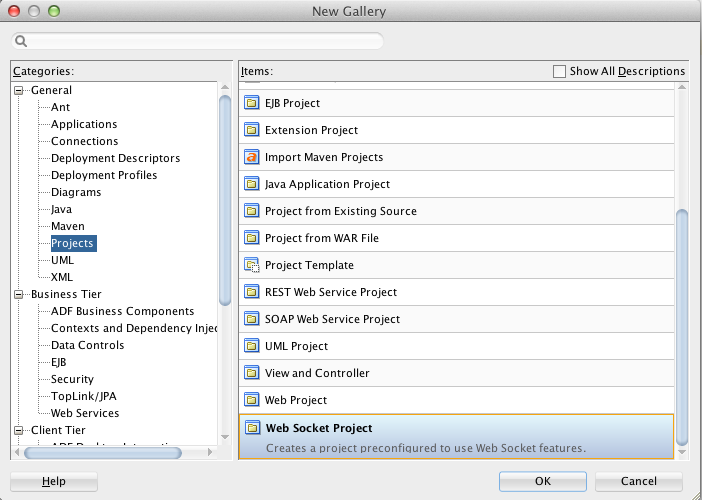Open the Help button

pyautogui.click(x=54, y=481)
